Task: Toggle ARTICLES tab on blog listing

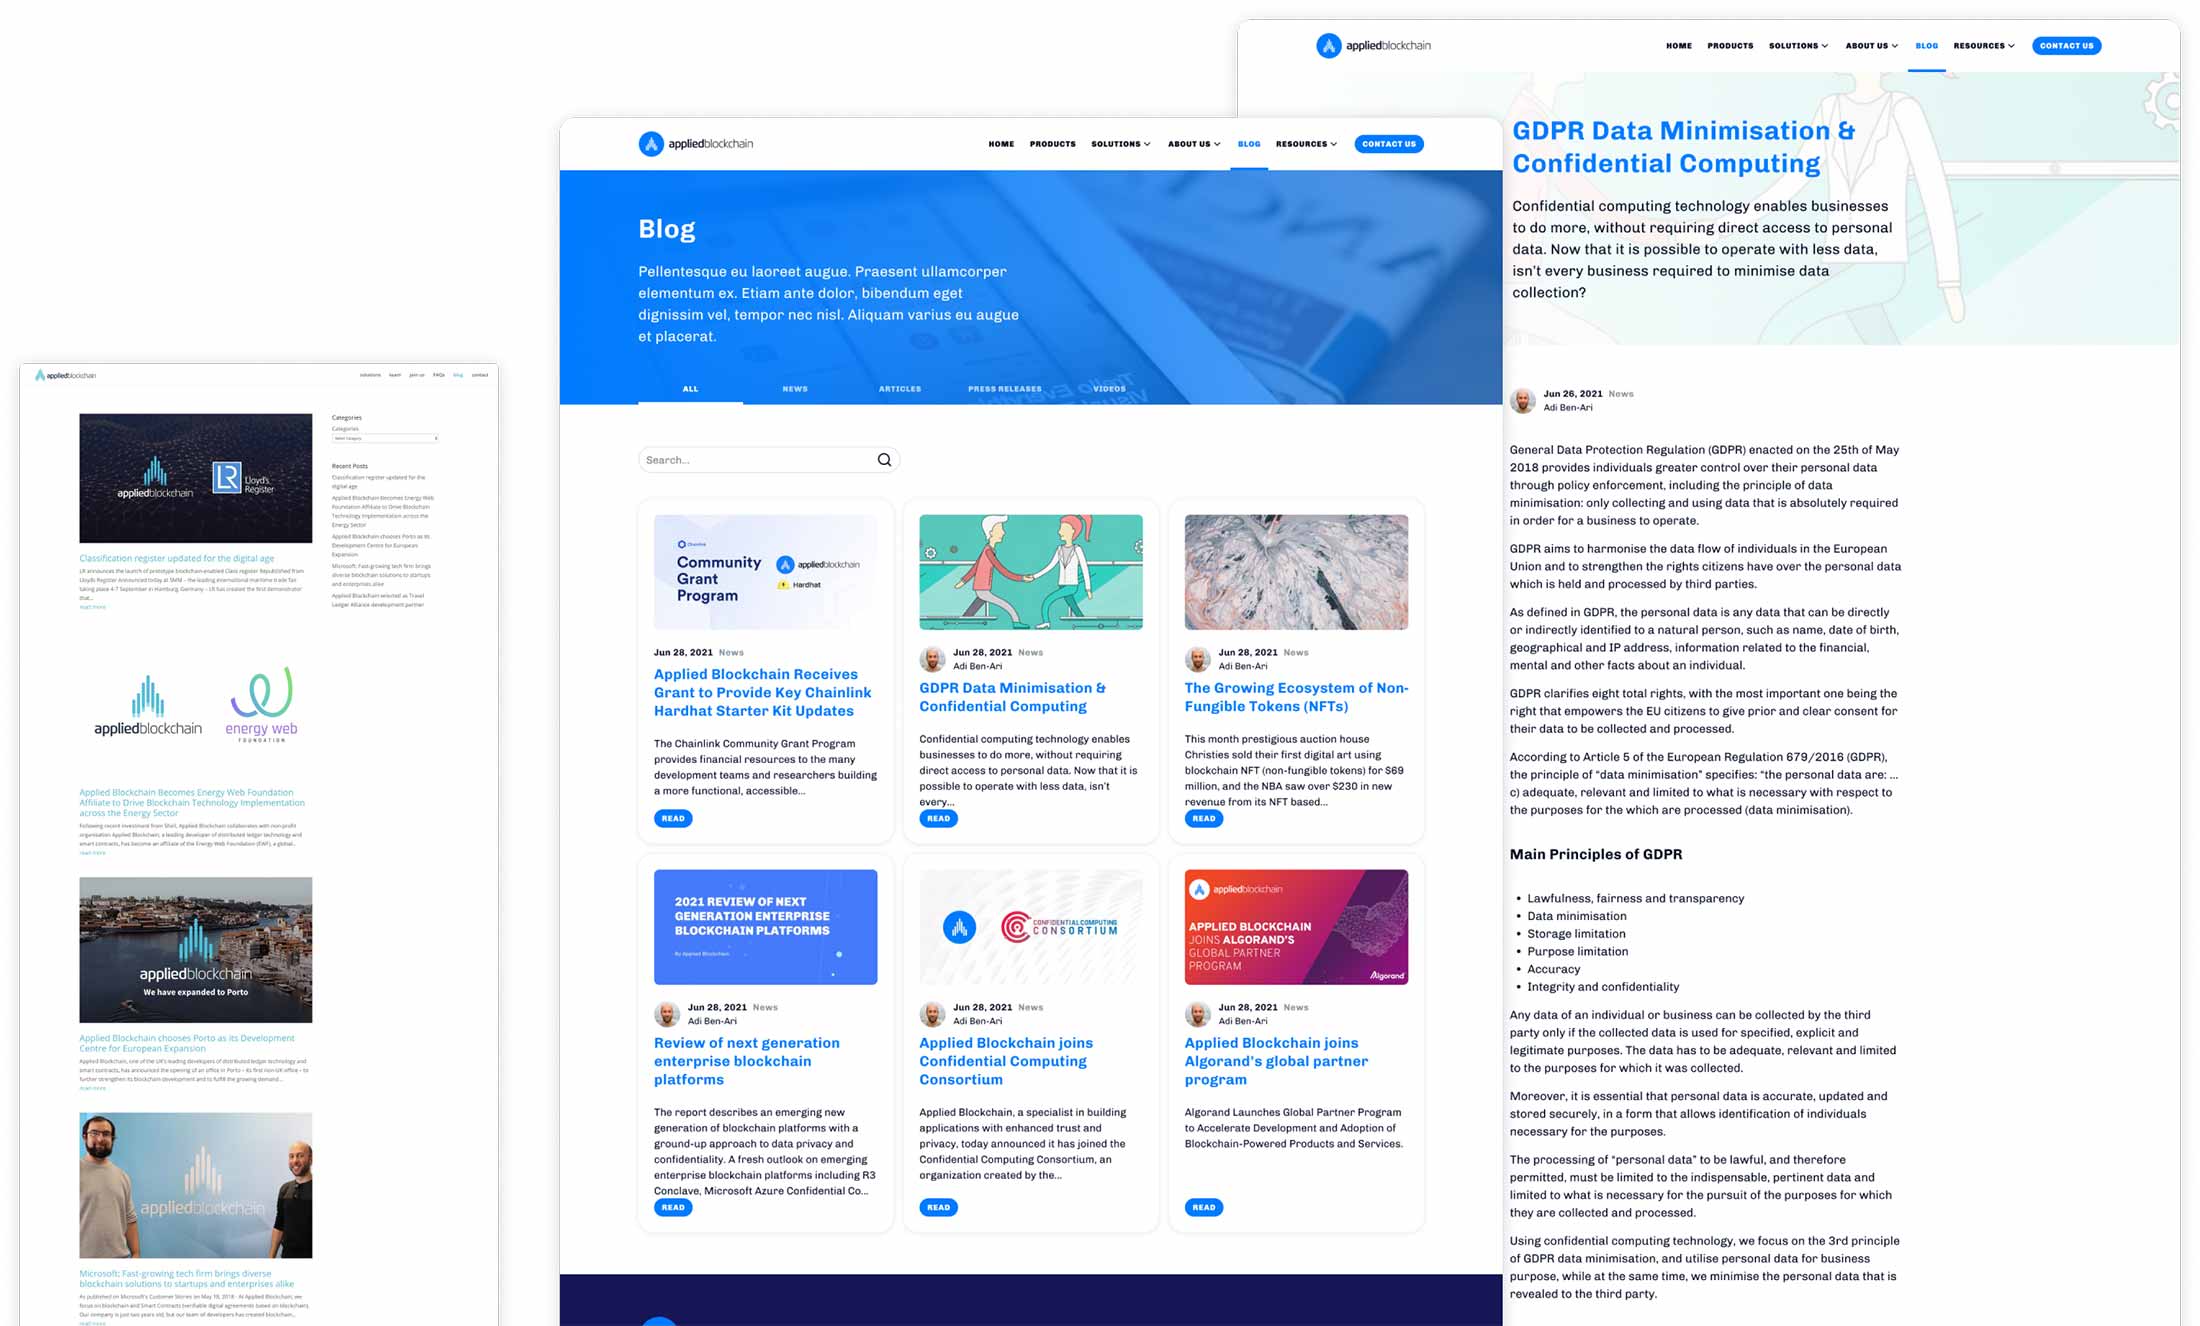Action: 897,388
